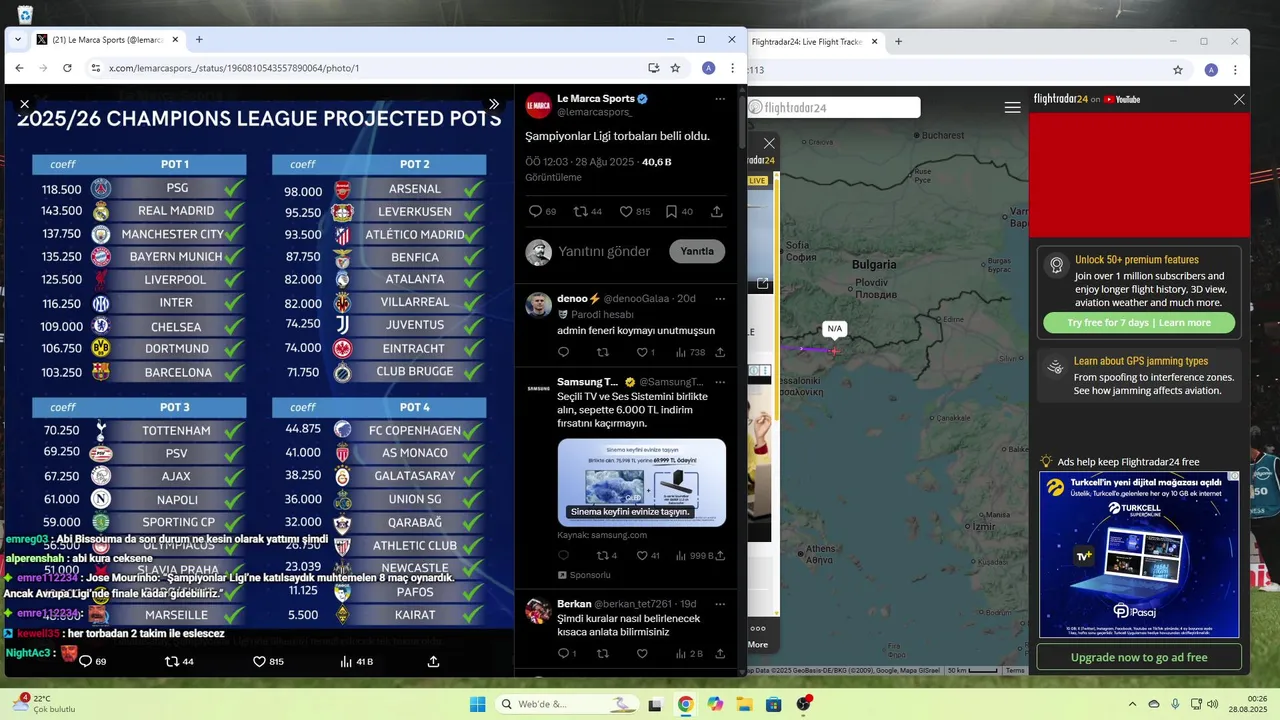Bookmark the Flightradar24 page with the star
Viewport: 1280px width, 720px height.
(1178, 70)
